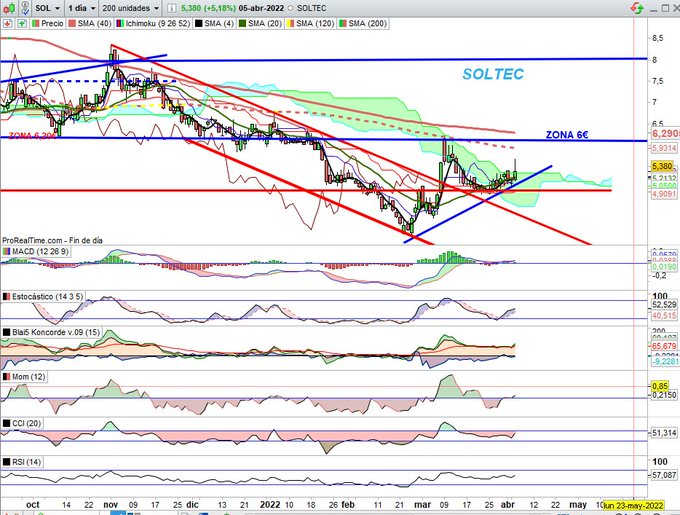Click the info 'i' icon beside price
Screen dimensions: 680x515
[172, 8]
